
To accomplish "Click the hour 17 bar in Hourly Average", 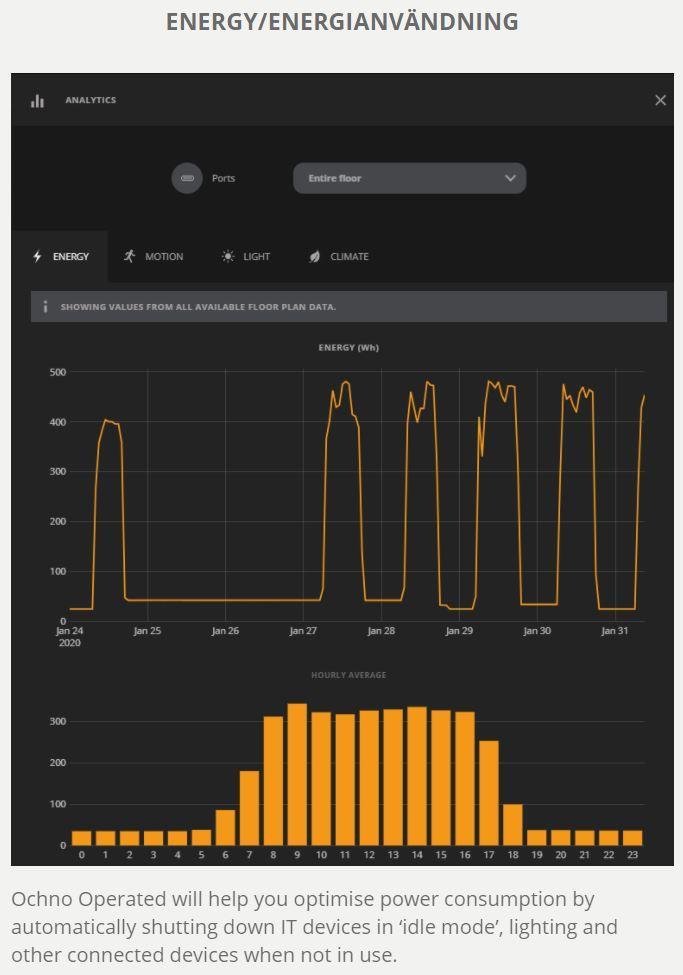I will (x=489, y=793).
